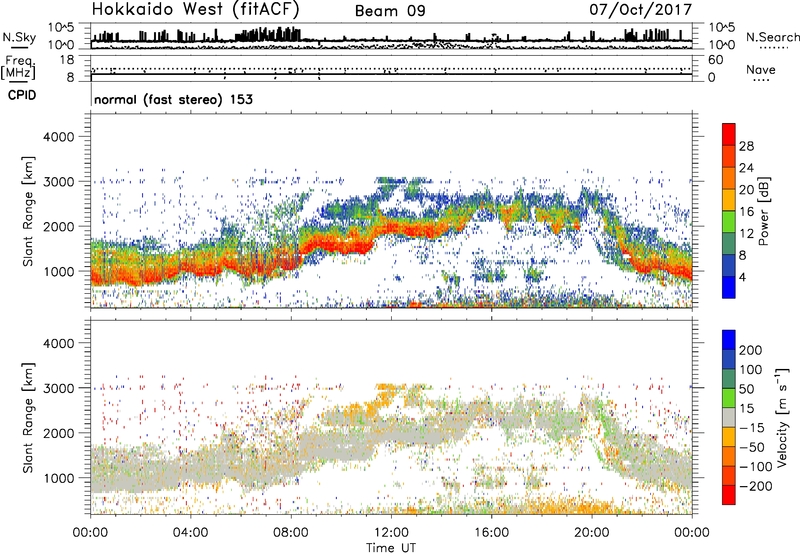Click the 'N.Search' legend label
The height and width of the screenshot is (554, 800).
pos(772,37)
